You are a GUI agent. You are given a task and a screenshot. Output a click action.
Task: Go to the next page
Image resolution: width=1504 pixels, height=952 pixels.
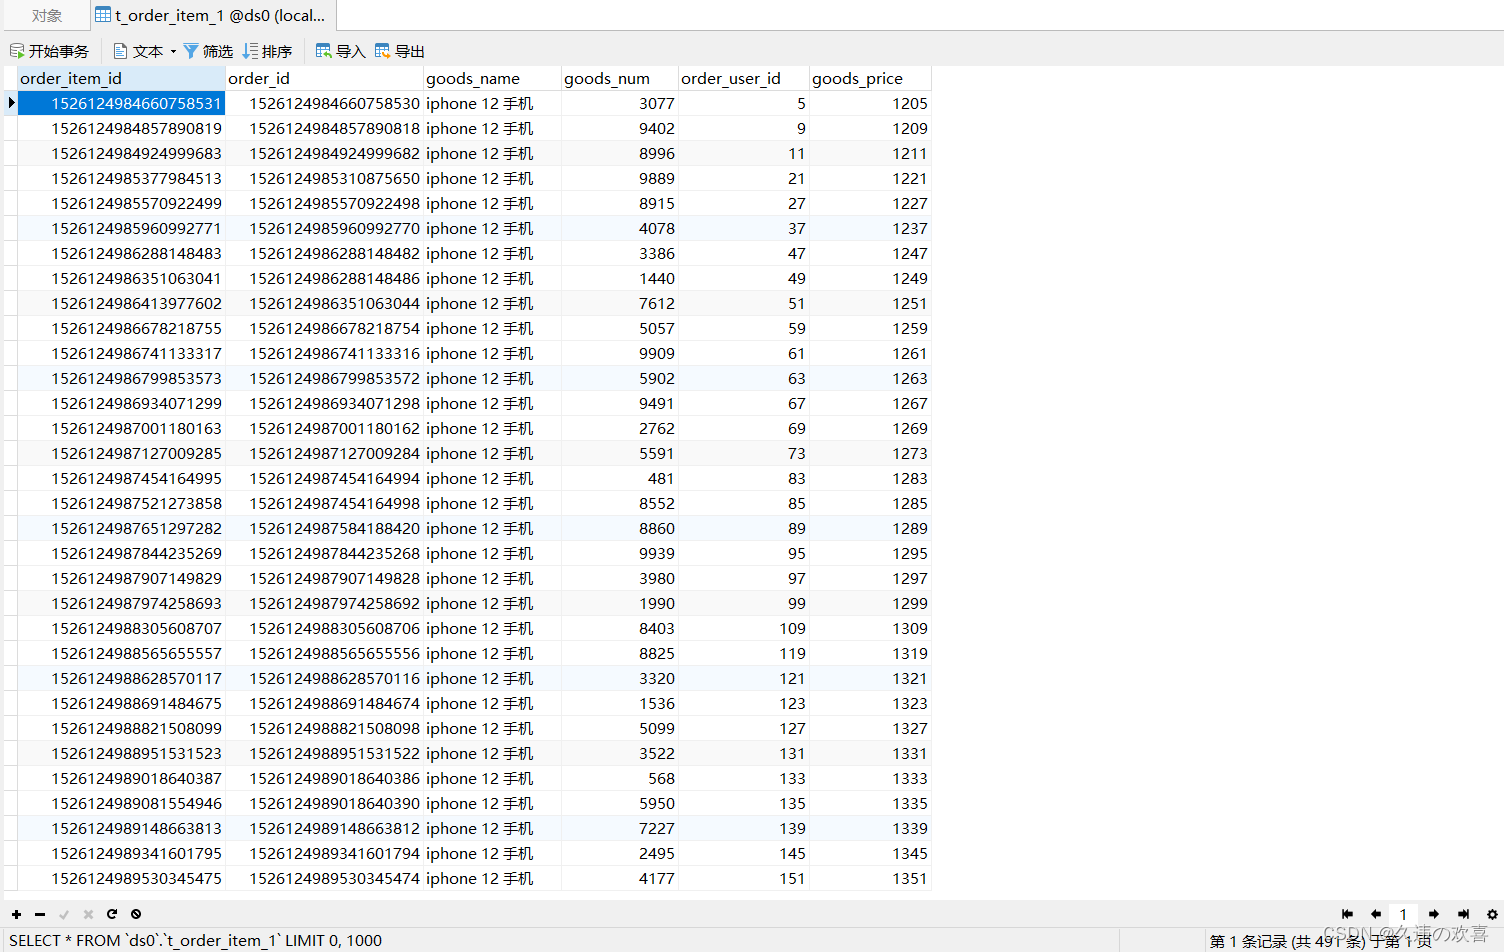point(1434,914)
